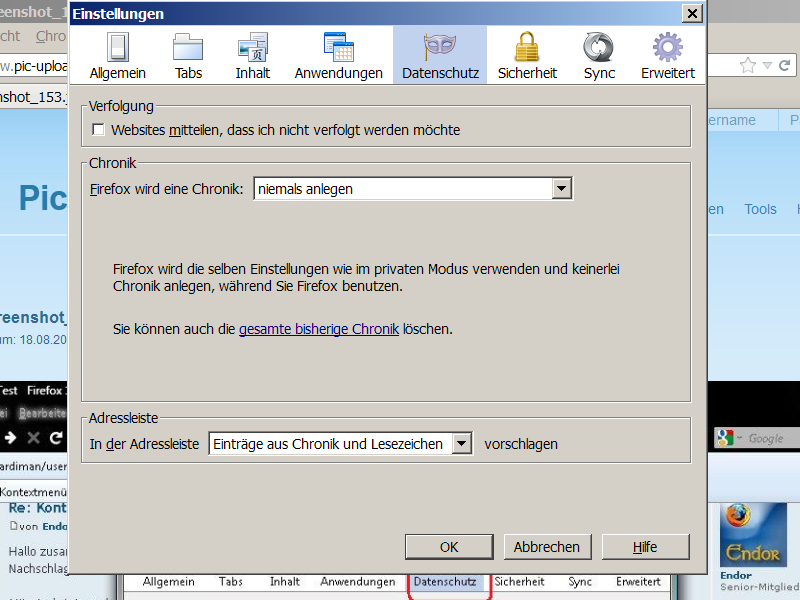Screen dimensions: 800x600
Task: Reload the page in background browser
Action: 785,65
